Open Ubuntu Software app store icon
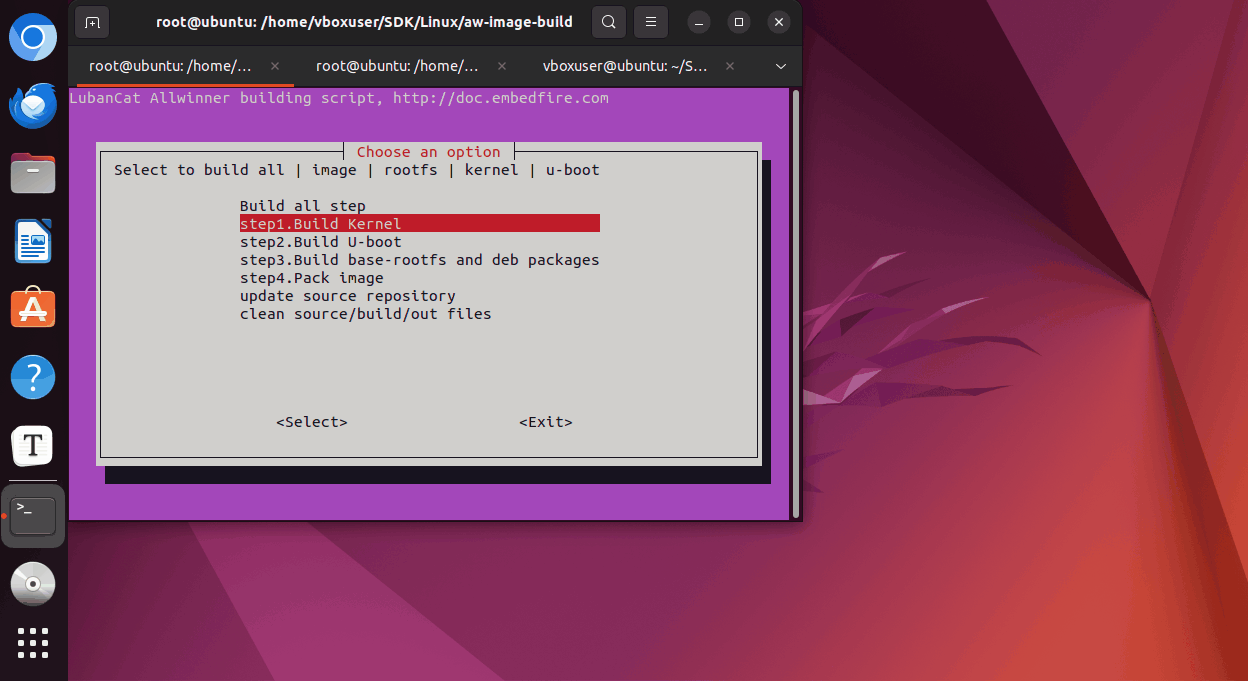This screenshot has width=1248, height=681. pos(33,309)
